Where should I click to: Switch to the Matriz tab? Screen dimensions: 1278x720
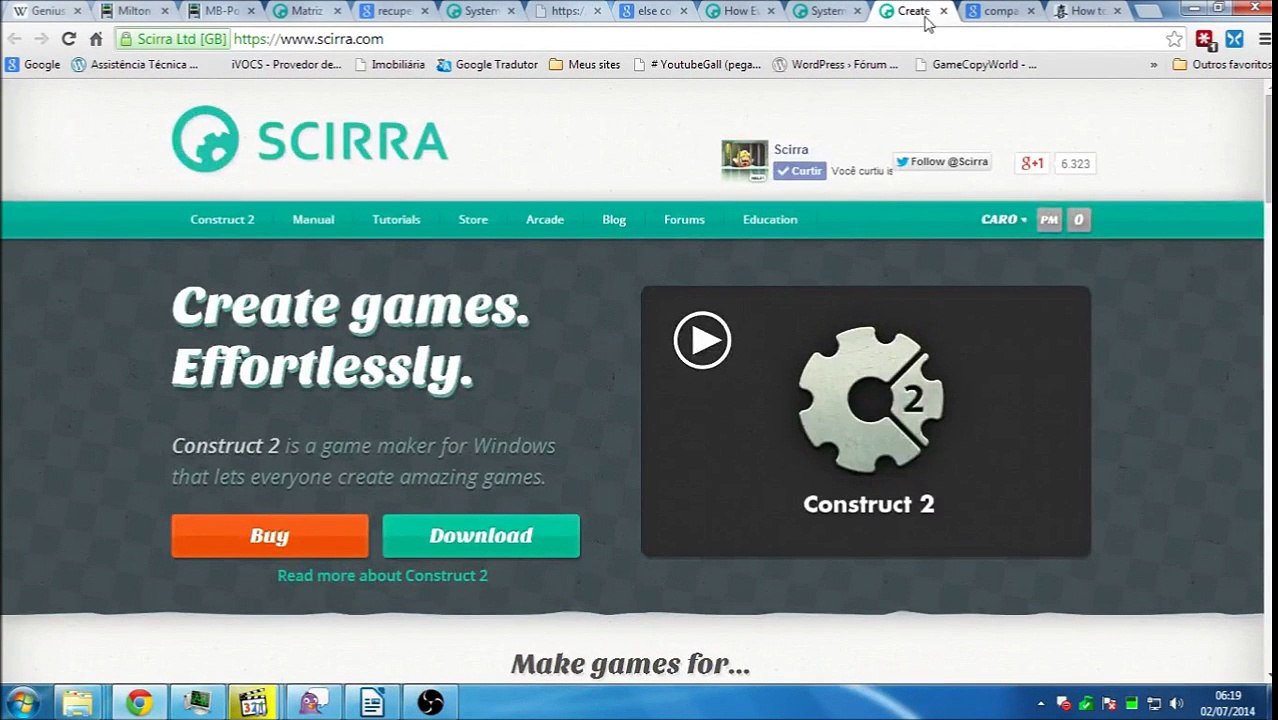pyautogui.click(x=307, y=11)
